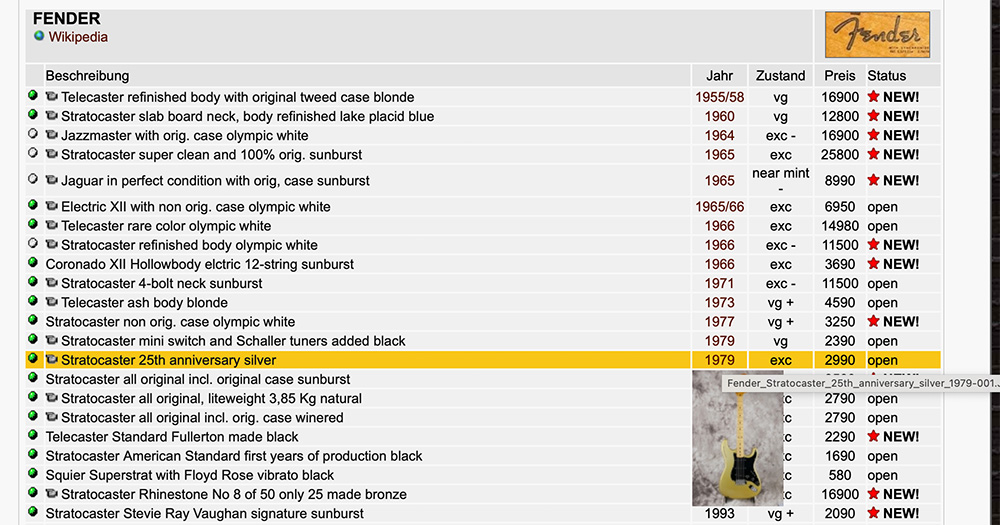Image resolution: width=1000 pixels, height=525 pixels.
Task: Click white status dot for Stratocaster refinished body row
Action: click(33, 244)
